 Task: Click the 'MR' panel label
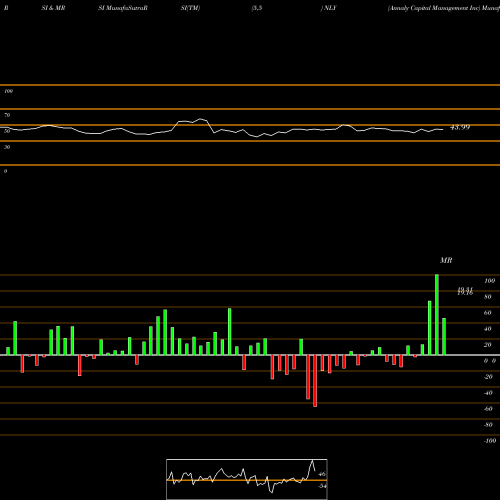tap(446, 260)
